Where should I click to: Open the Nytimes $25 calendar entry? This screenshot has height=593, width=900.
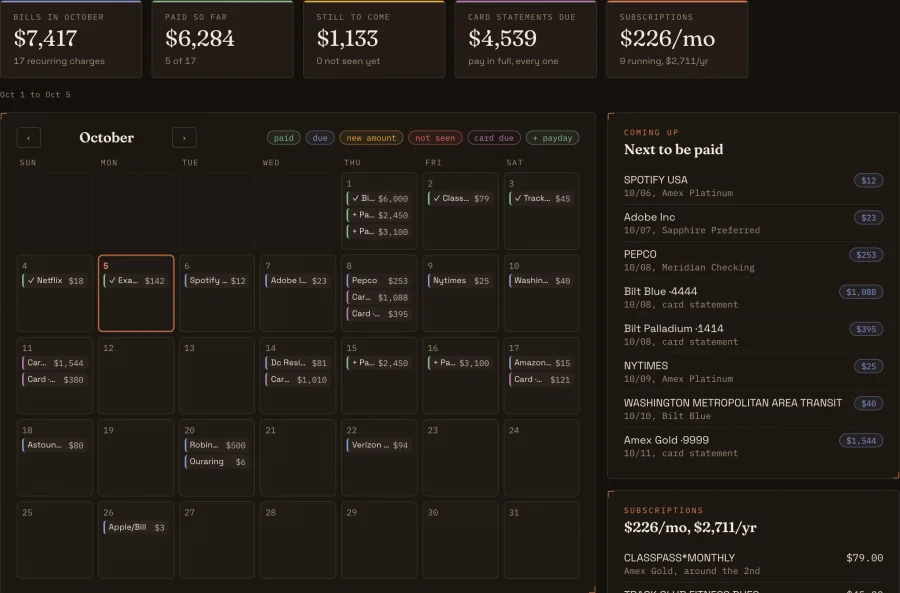click(x=460, y=281)
